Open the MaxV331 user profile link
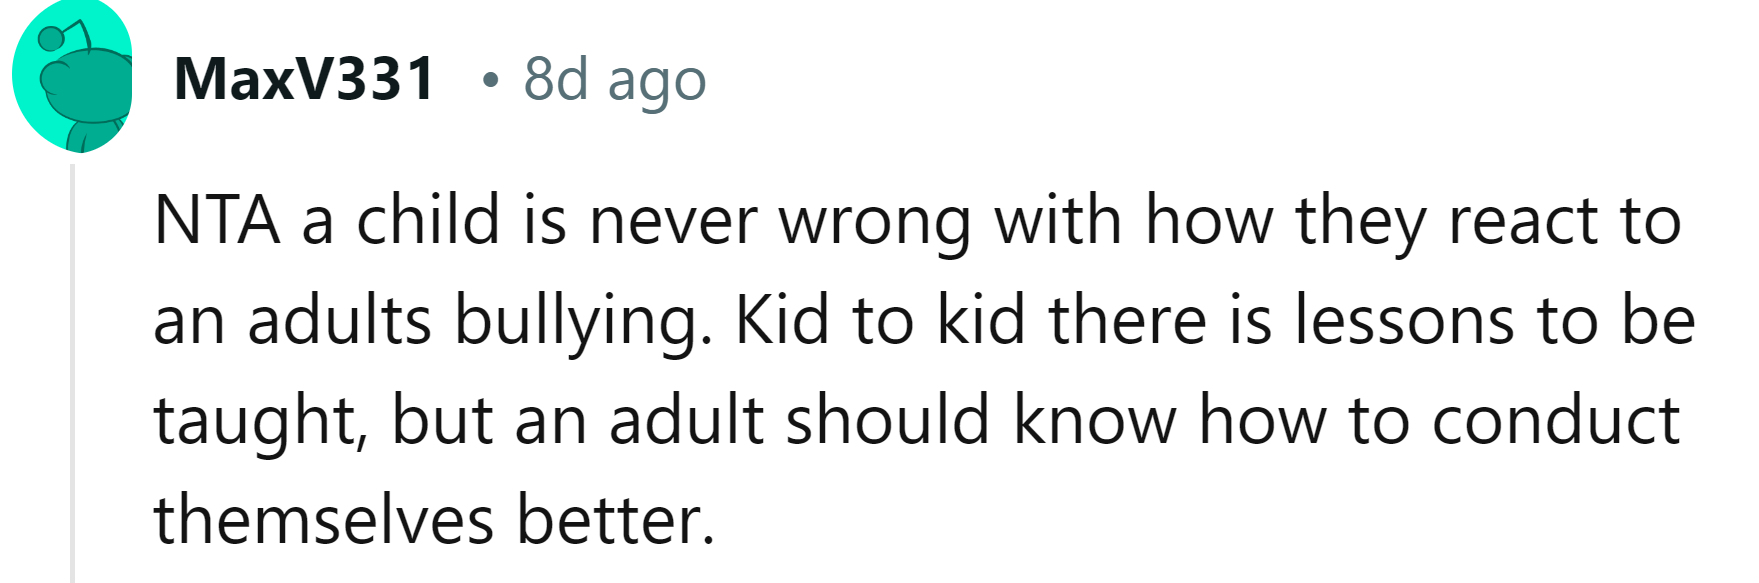 (x=304, y=78)
